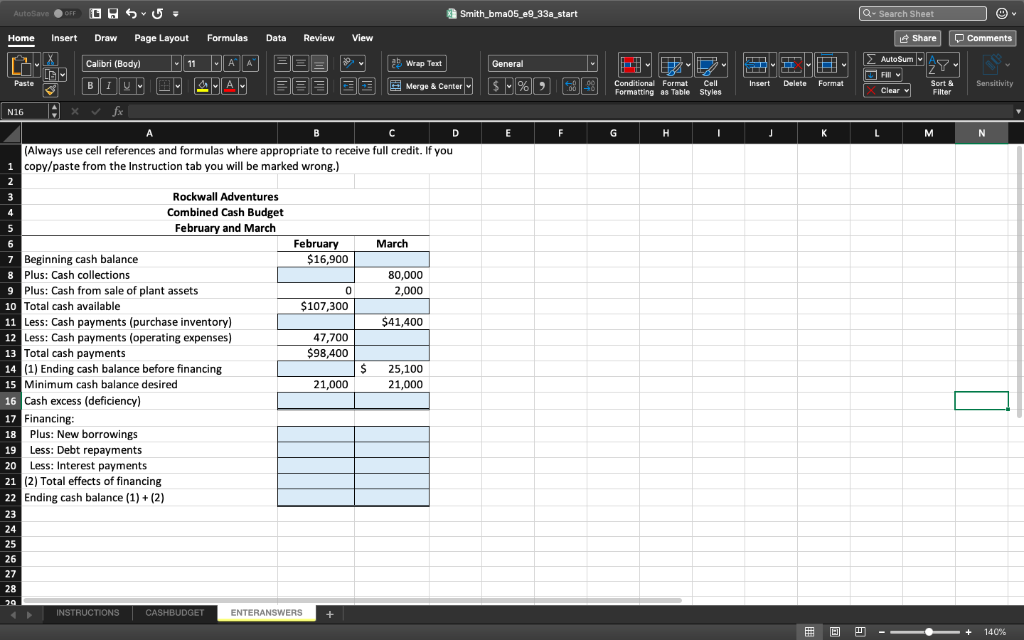Add a new sheet with plus button
The width and height of the screenshot is (1024, 640).
click(x=330, y=614)
